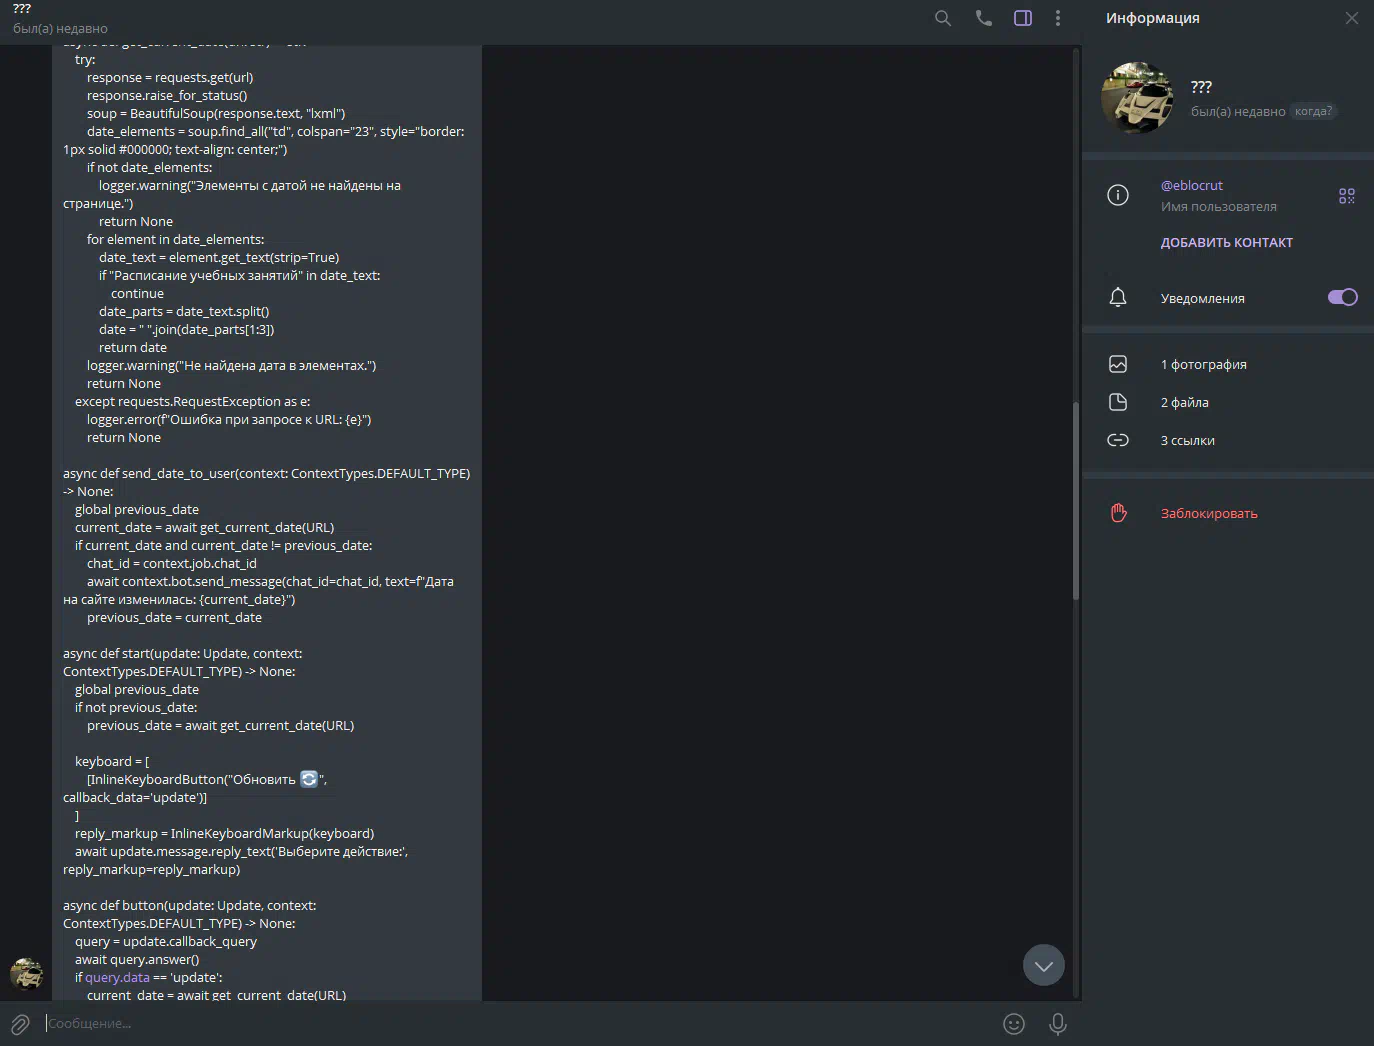Click the @eblocrut username link
The height and width of the screenshot is (1046, 1374).
1191,186
